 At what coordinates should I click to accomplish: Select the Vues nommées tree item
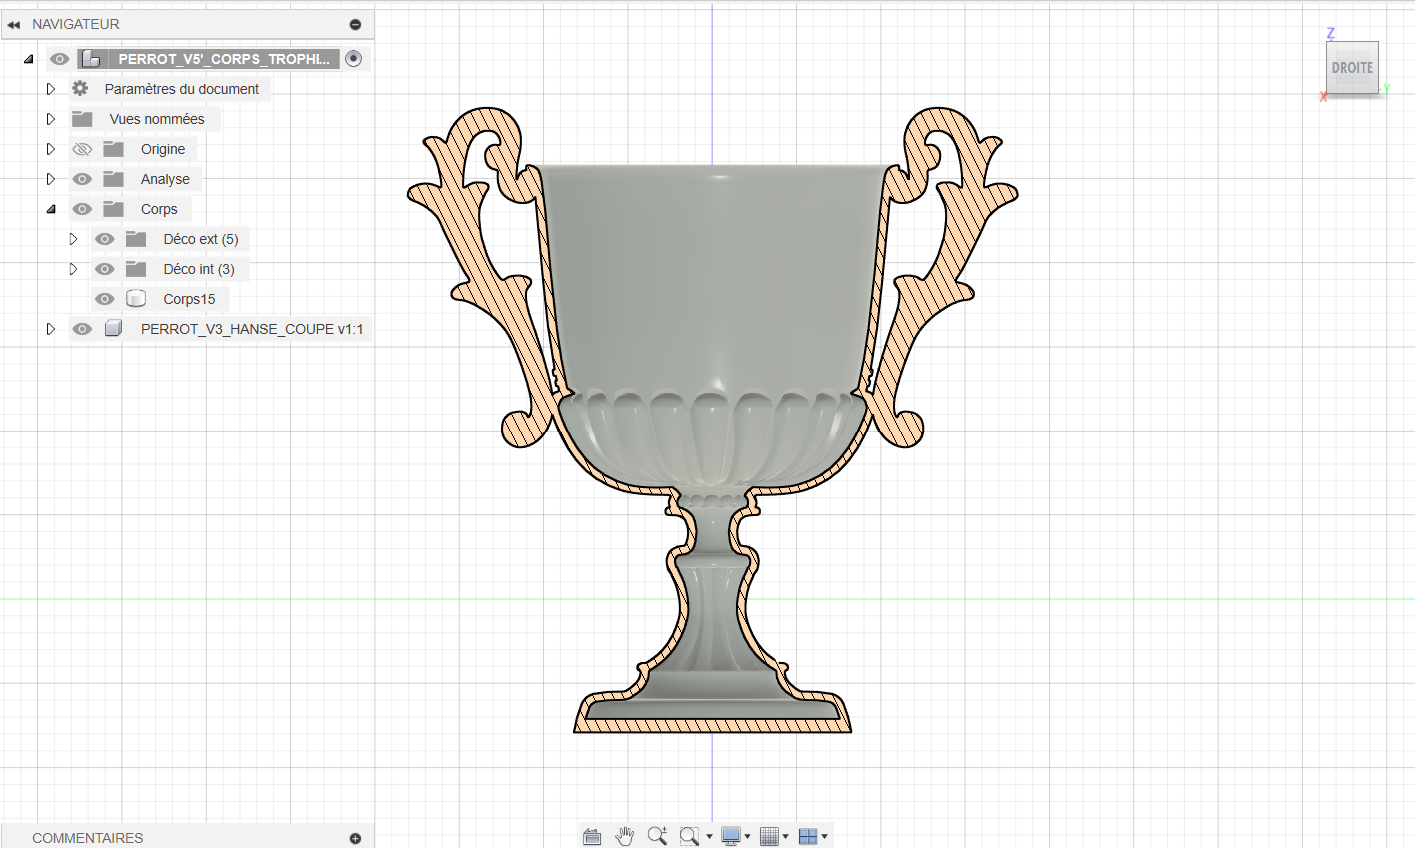[x=156, y=119]
